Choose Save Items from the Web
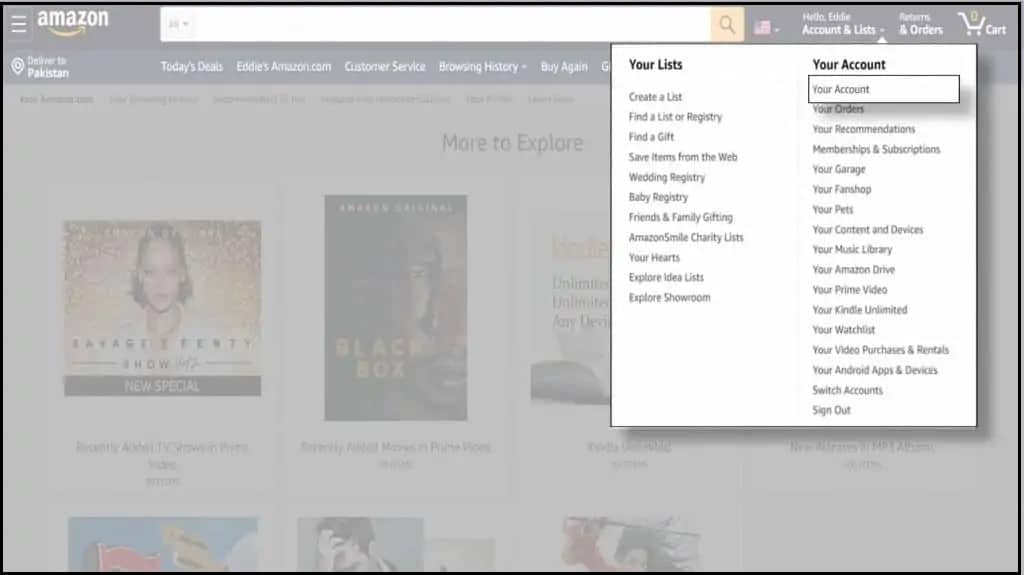1024x575 pixels. [682, 157]
